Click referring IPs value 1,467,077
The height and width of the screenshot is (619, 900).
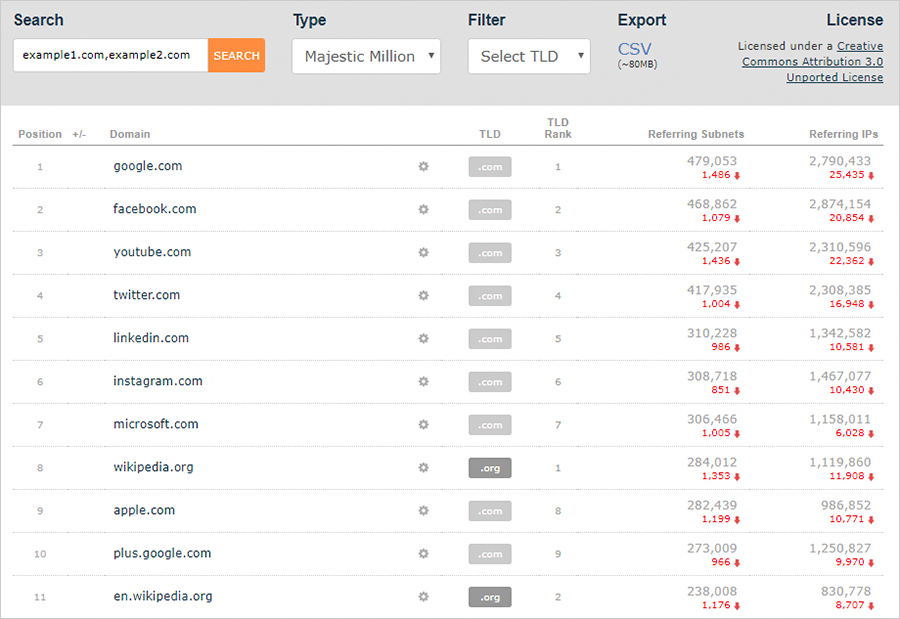[840, 377]
